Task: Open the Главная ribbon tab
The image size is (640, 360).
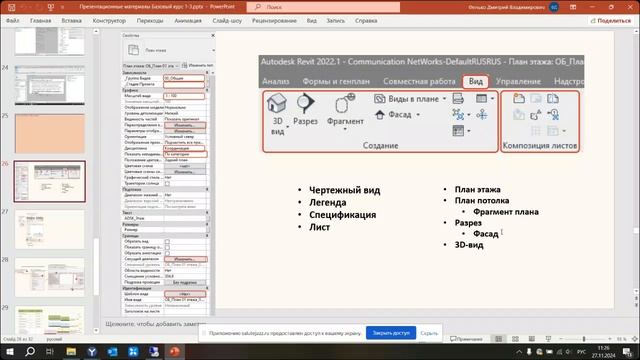Action: point(40,20)
